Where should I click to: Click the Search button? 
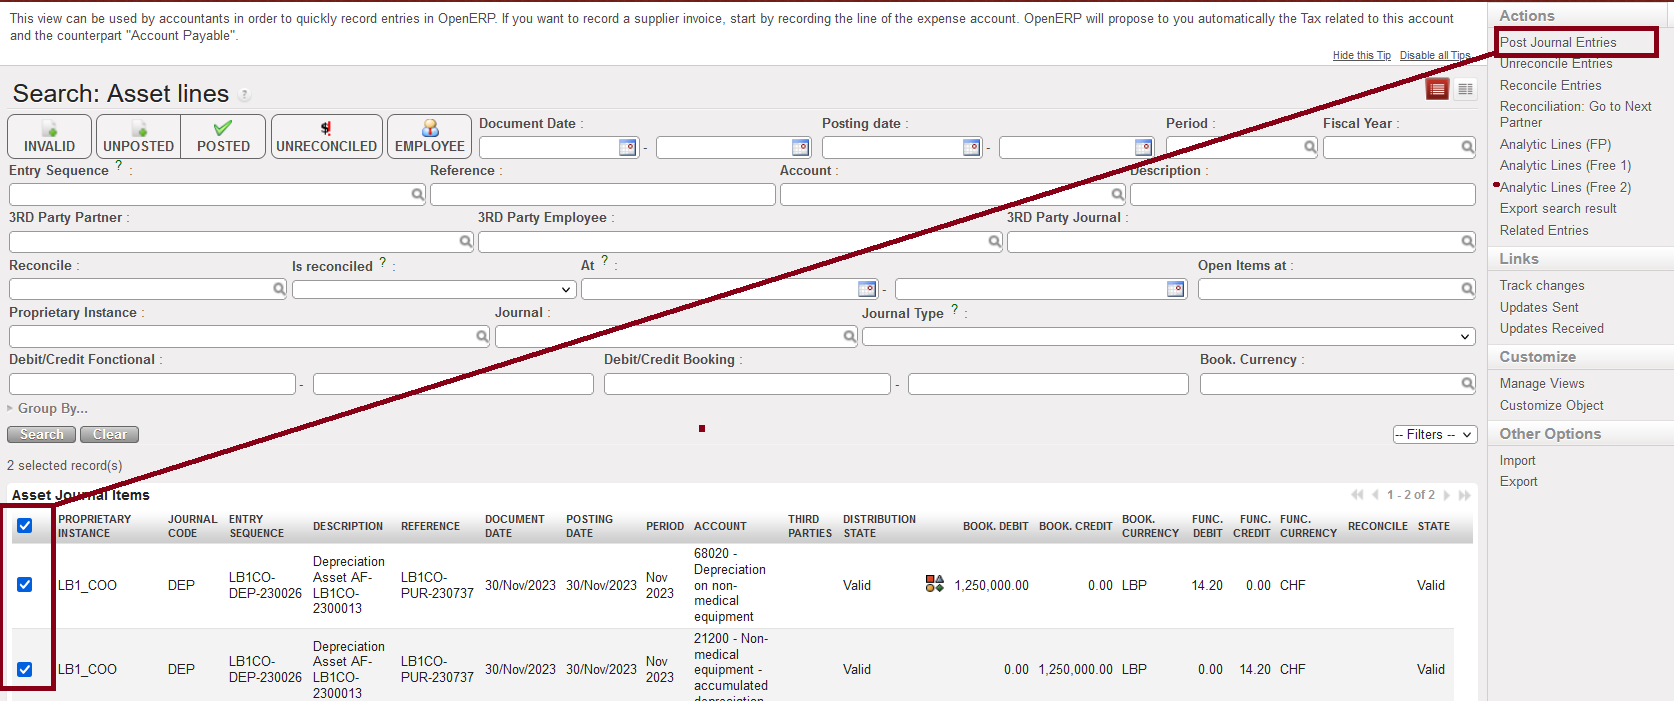pos(42,435)
